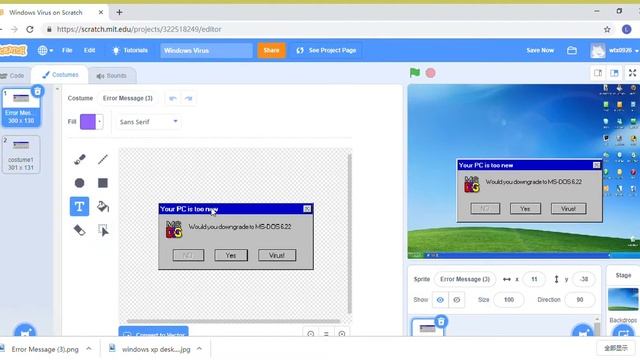Click the costume canvas horizontal scrollbar
Screen dimensions: 640x360
[233, 321]
